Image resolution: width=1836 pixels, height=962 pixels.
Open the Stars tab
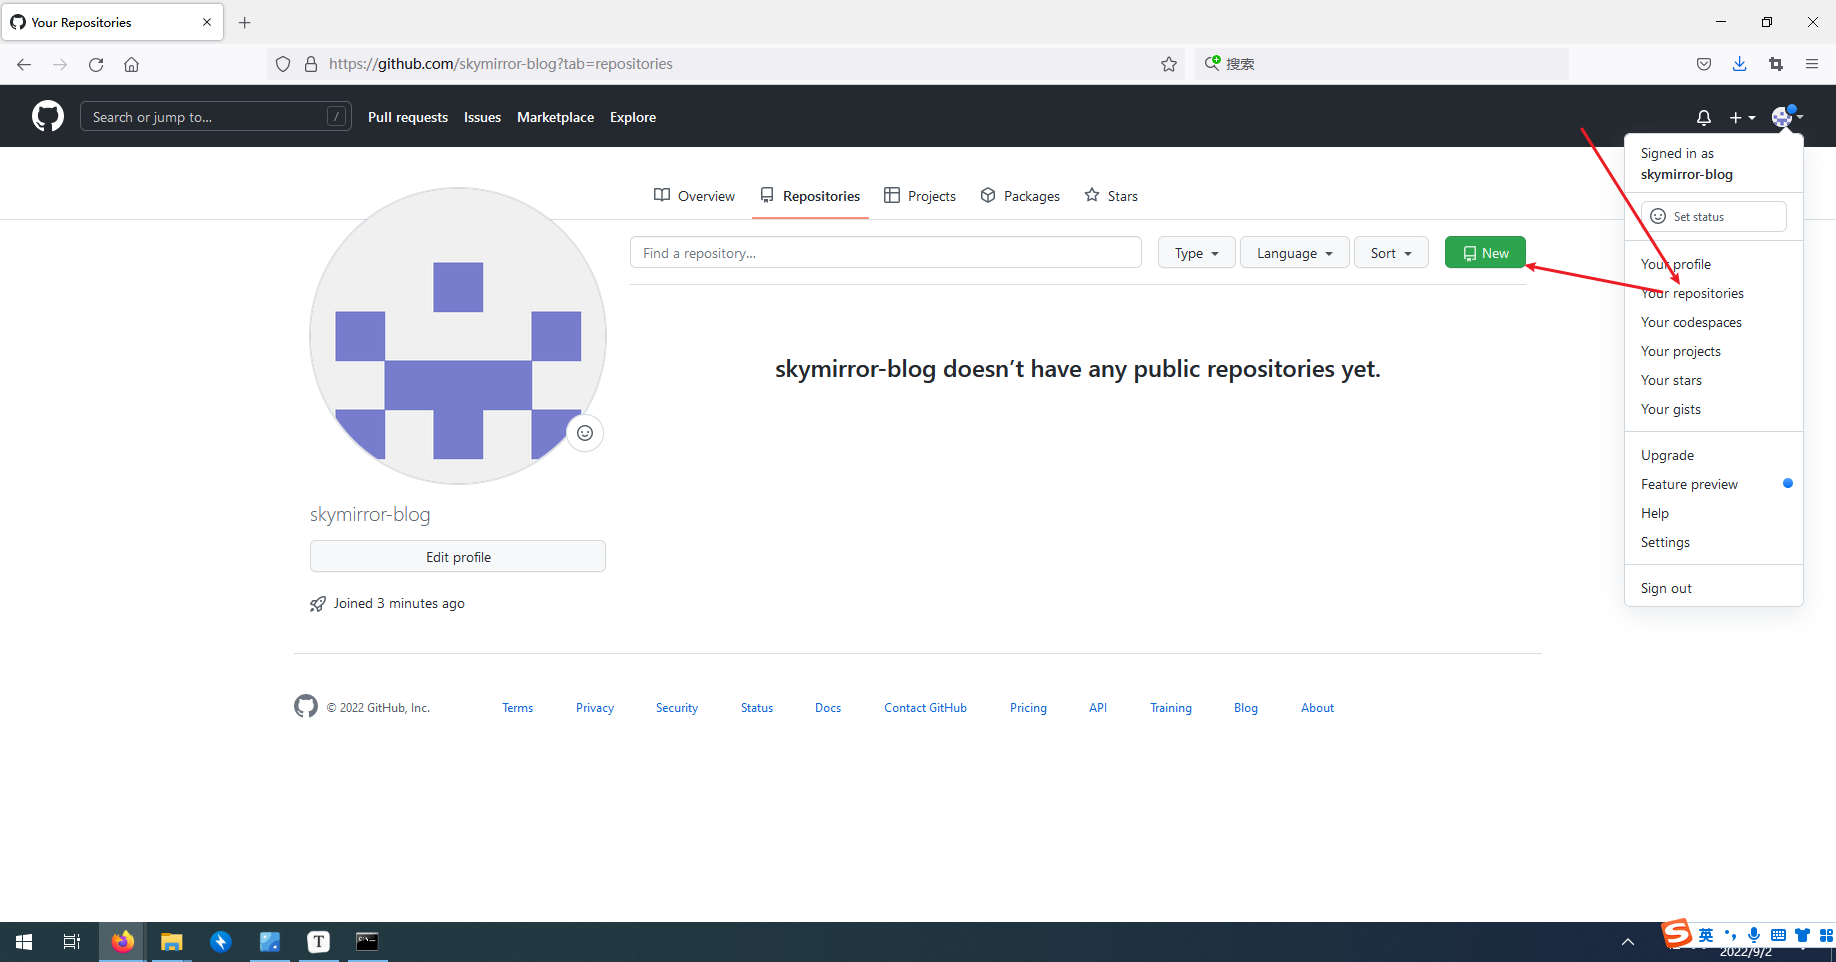point(1111,196)
